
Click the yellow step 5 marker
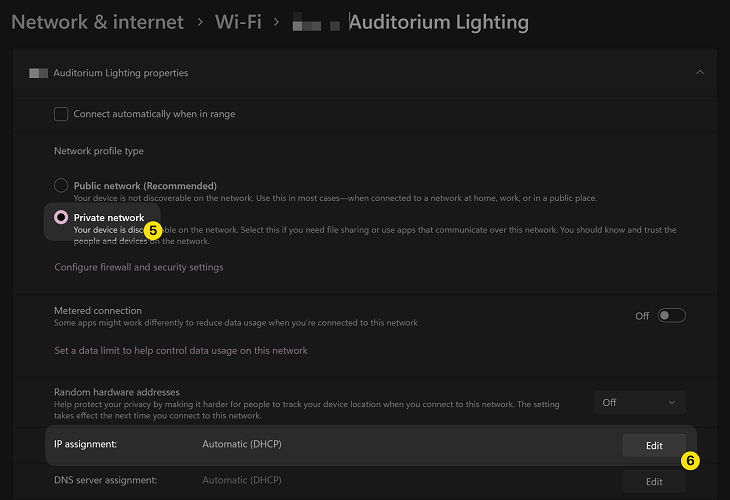point(152,229)
